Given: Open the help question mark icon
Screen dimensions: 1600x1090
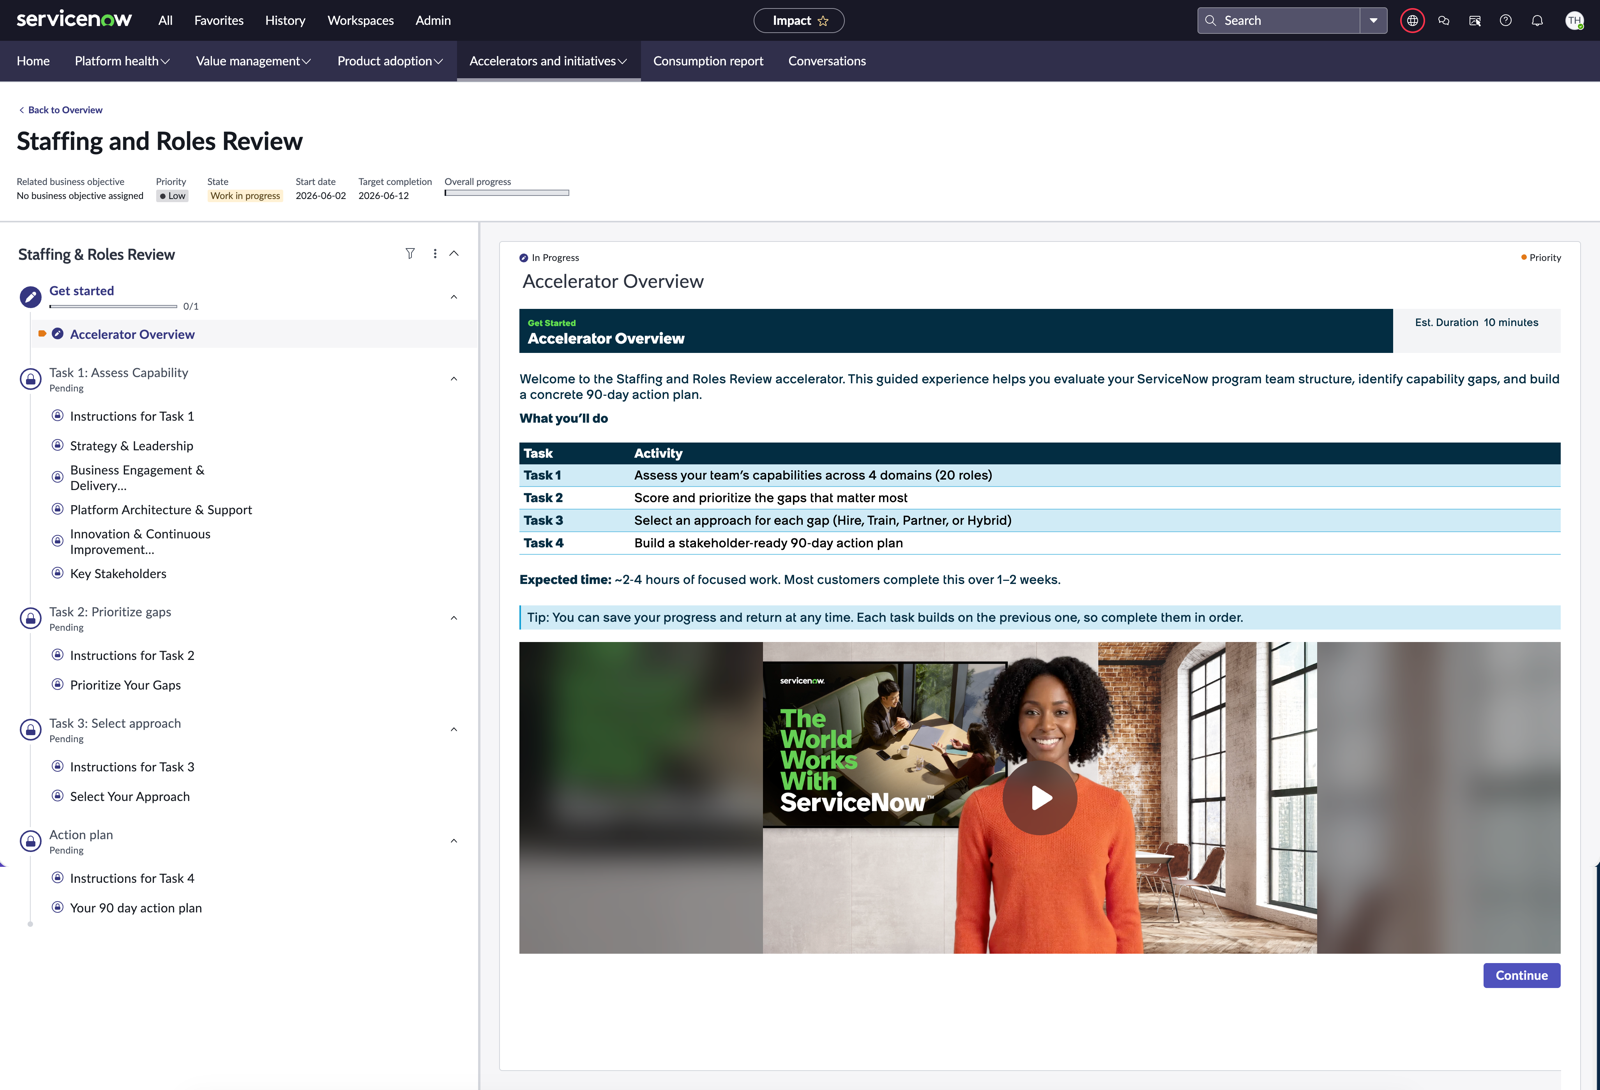Looking at the screenshot, I should (x=1505, y=20).
